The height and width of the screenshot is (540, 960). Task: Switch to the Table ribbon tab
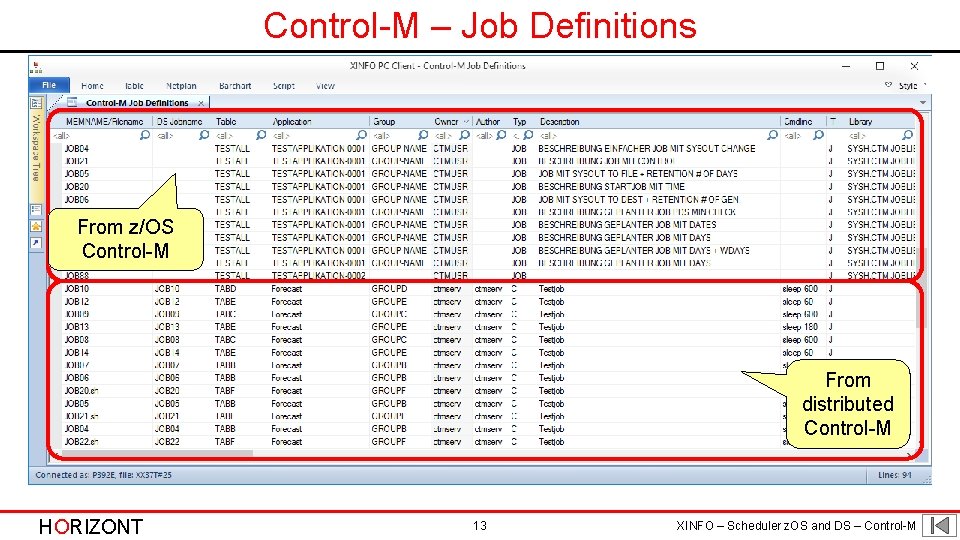coord(134,86)
